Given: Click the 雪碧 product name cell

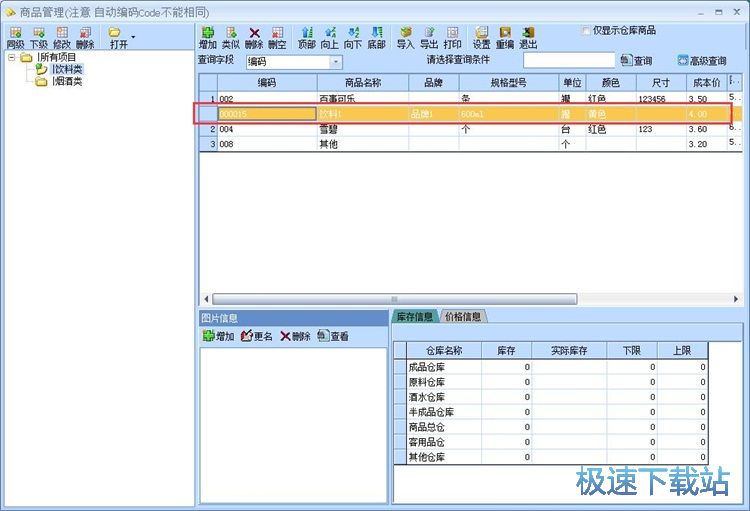Looking at the screenshot, I should click(363, 129).
